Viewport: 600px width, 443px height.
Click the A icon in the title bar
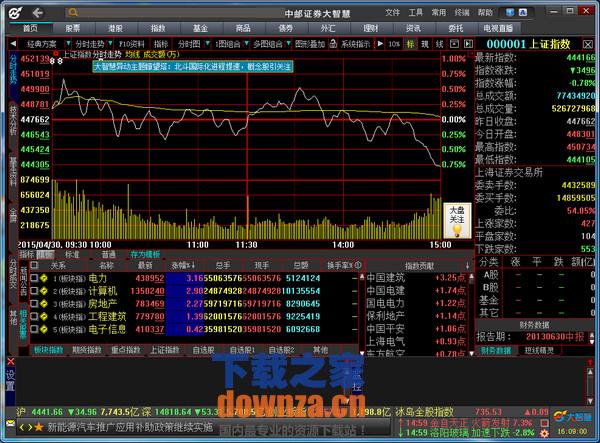[x=523, y=12]
